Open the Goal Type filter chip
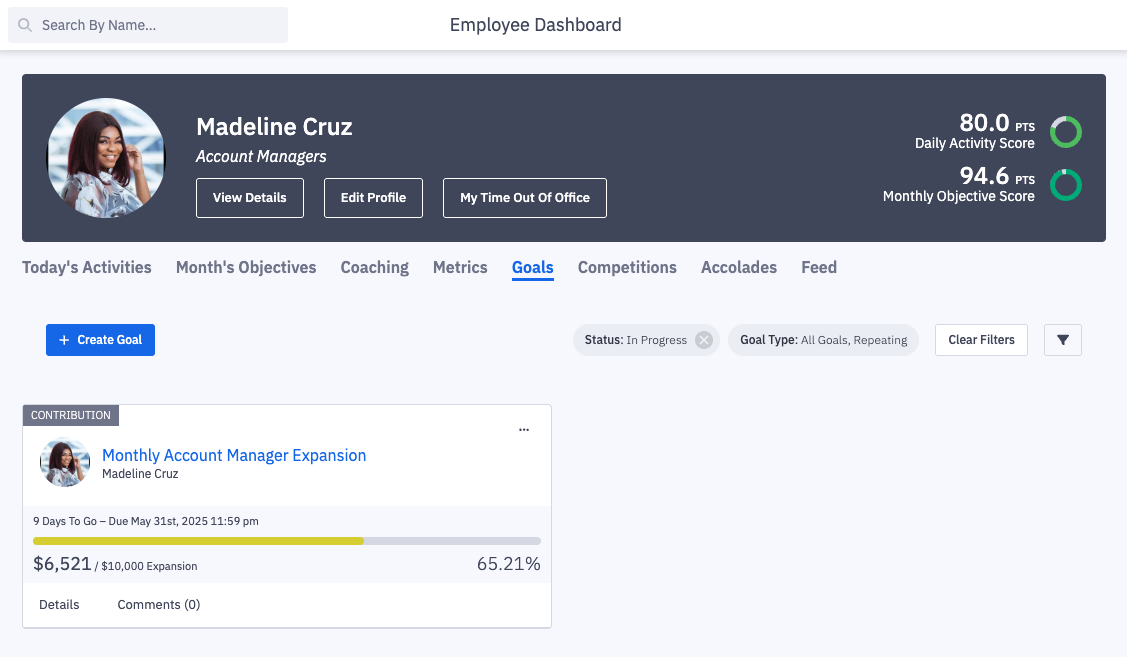Image resolution: width=1127 pixels, height=657 pixels. click(x=823, y=340)
